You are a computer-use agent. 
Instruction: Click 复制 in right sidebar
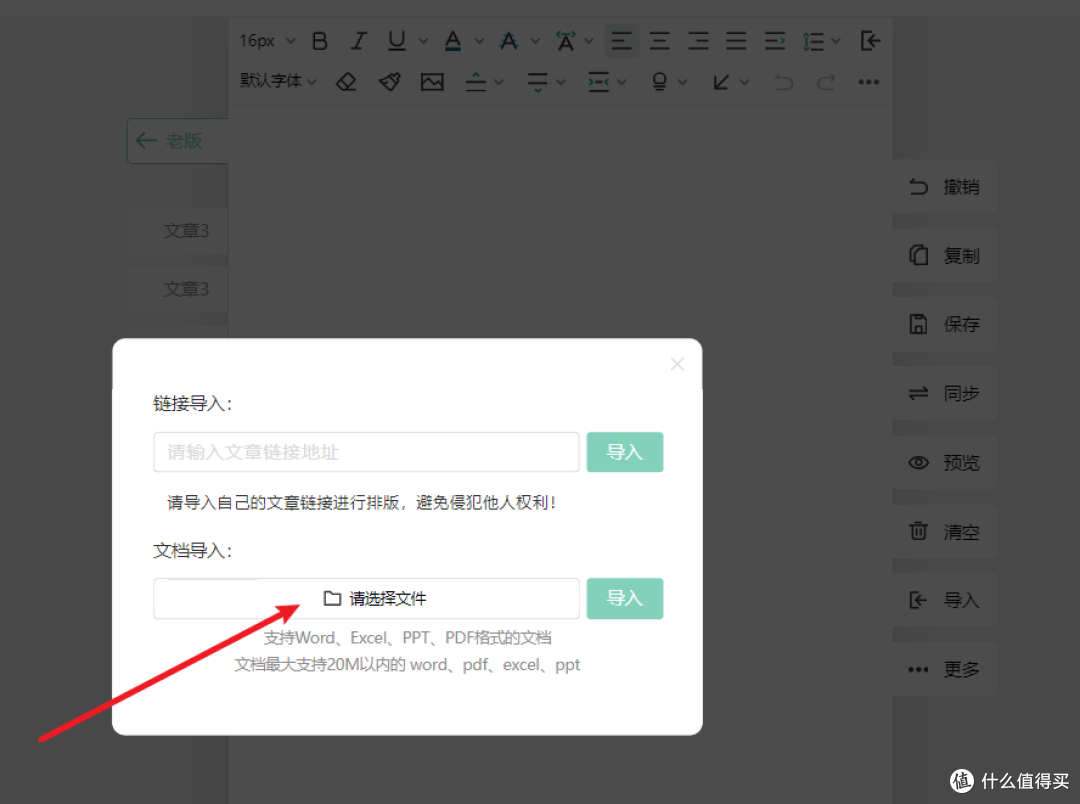[944, 256]
